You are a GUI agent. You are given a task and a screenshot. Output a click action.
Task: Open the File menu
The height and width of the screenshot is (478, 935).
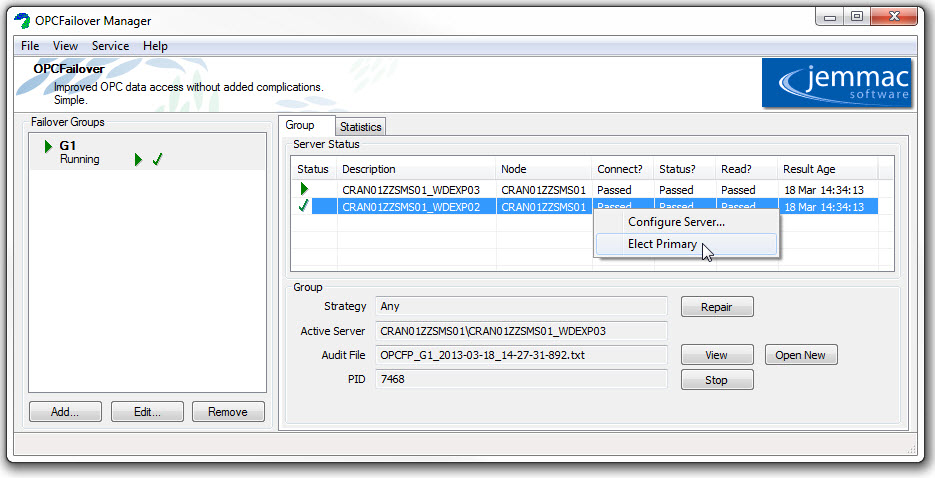click(x=30, y=46)
